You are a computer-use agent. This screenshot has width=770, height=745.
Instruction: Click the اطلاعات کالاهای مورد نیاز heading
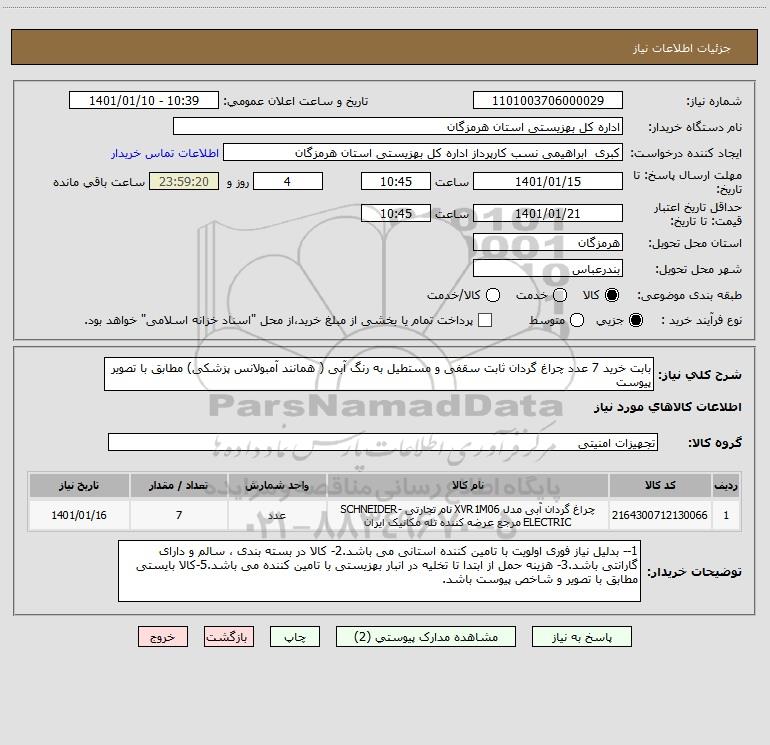pos(668,407)
